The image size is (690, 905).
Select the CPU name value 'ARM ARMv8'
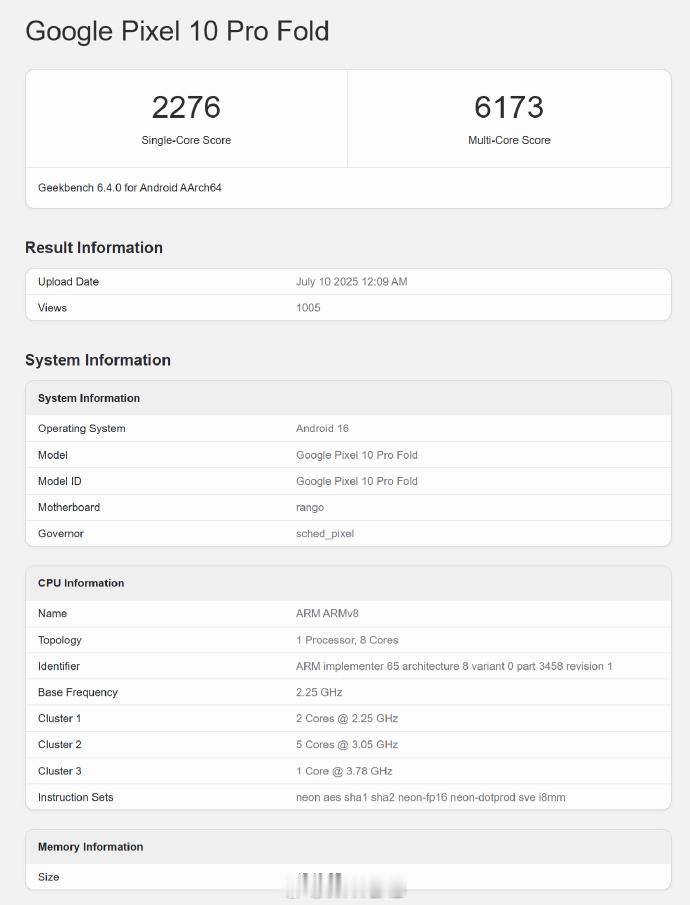pos(327,614)
